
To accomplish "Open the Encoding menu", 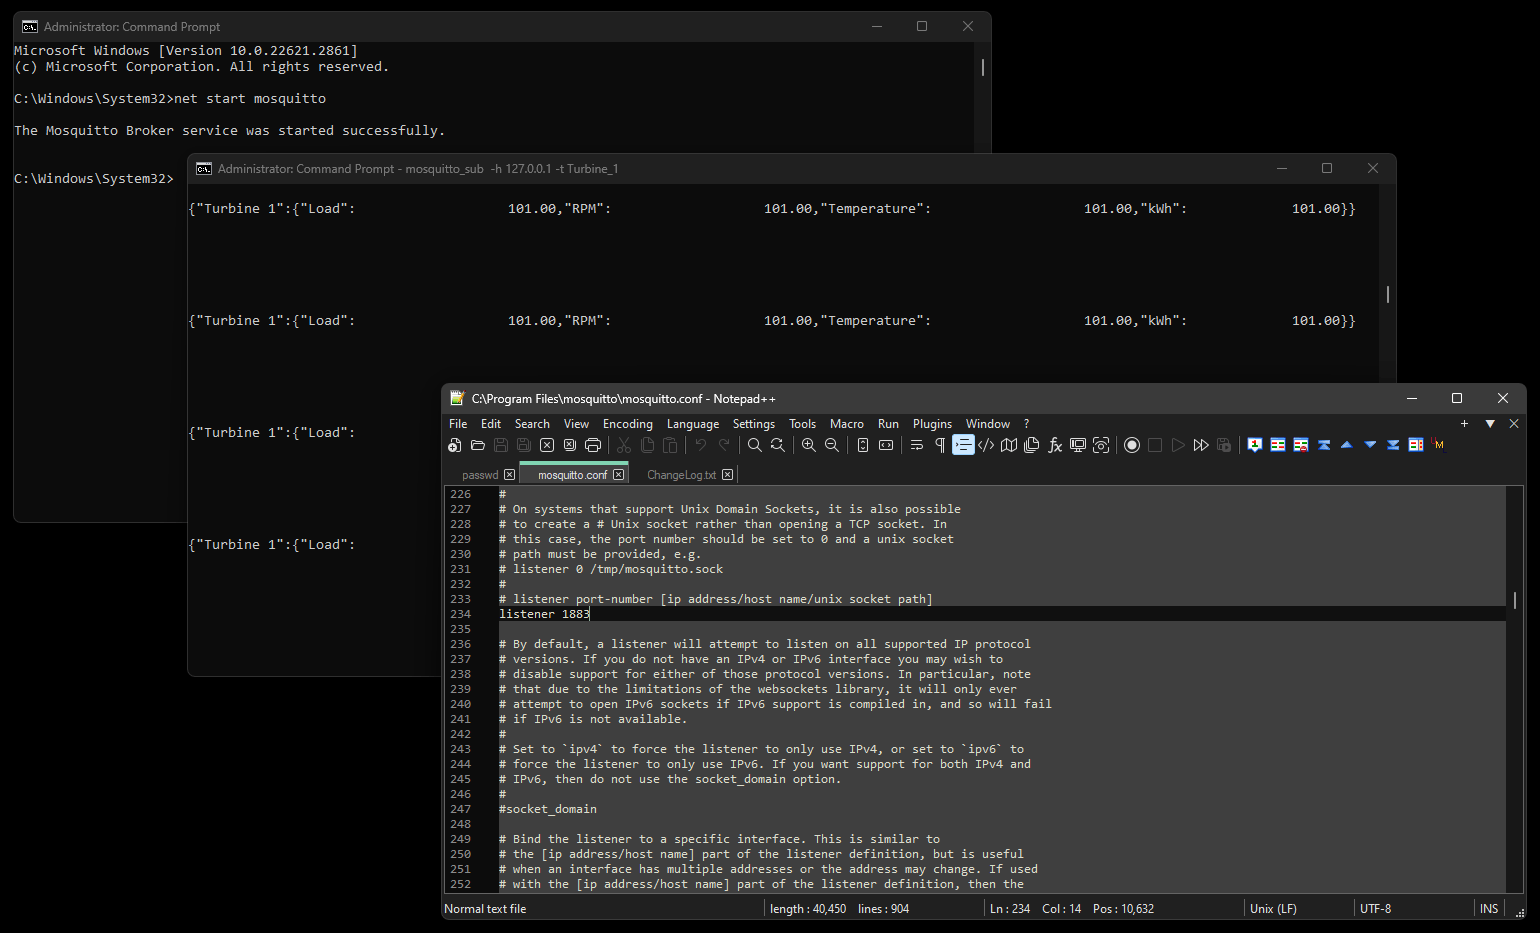I will 627,424.
